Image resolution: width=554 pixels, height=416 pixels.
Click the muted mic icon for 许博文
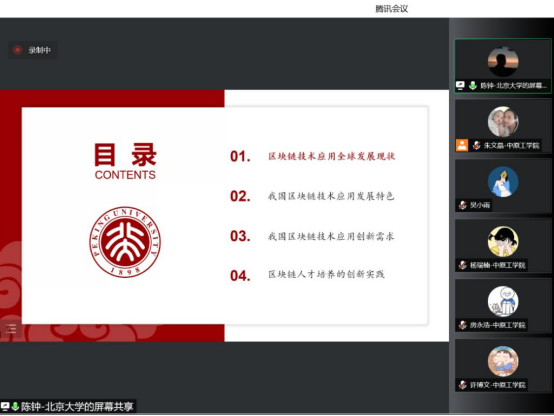pyautogui.click(x=462, y=385)
